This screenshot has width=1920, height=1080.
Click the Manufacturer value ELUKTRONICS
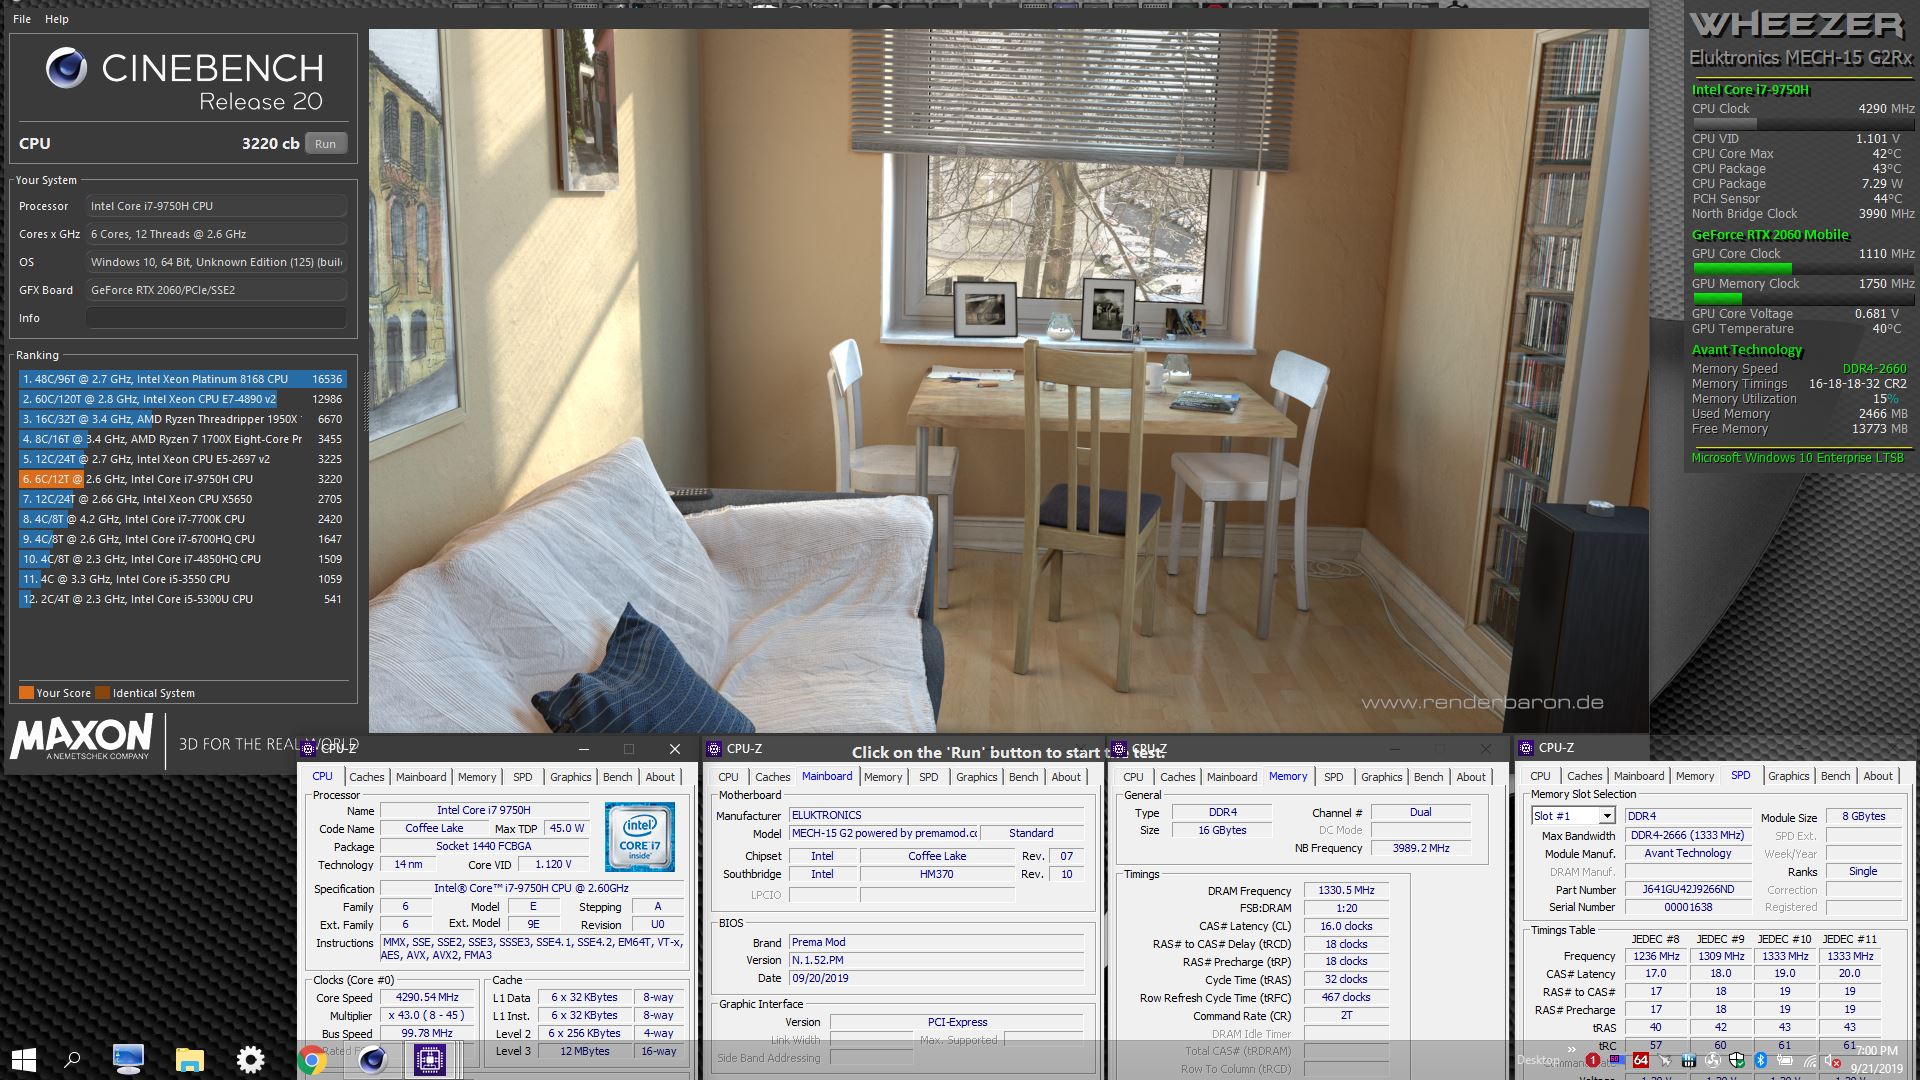[937, 815]
